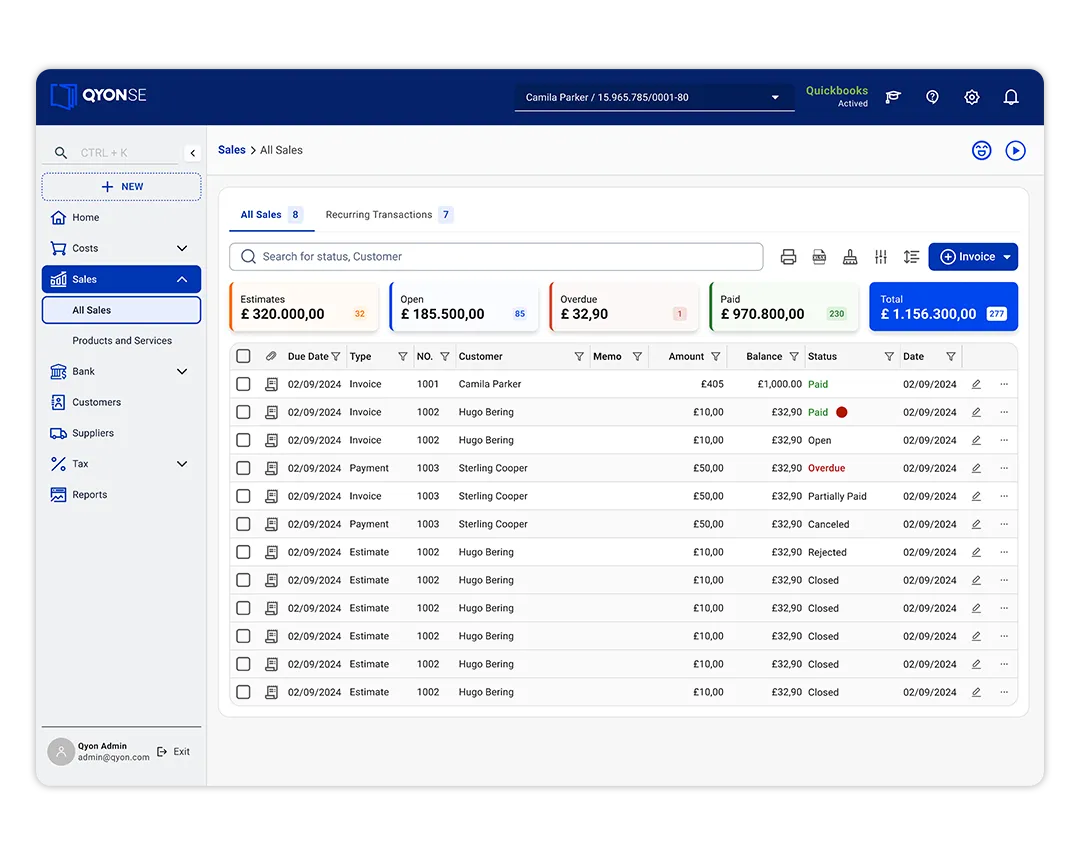
Task: Click the smiley face feedback icon
Action: pyautogui.click(x=981, y=150)
